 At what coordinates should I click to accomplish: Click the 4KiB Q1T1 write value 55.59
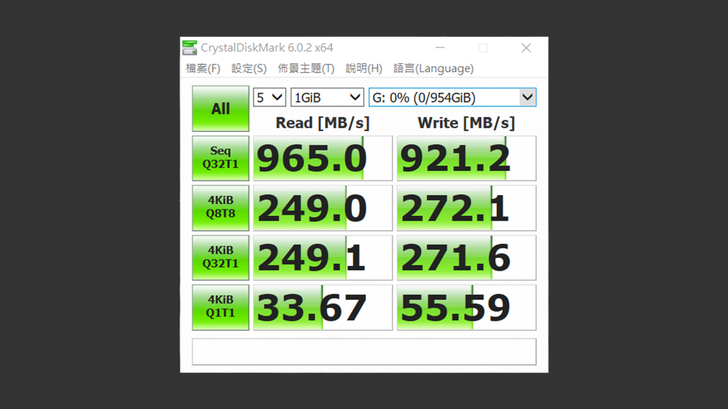pyautogui.click(x=466, y=307)
